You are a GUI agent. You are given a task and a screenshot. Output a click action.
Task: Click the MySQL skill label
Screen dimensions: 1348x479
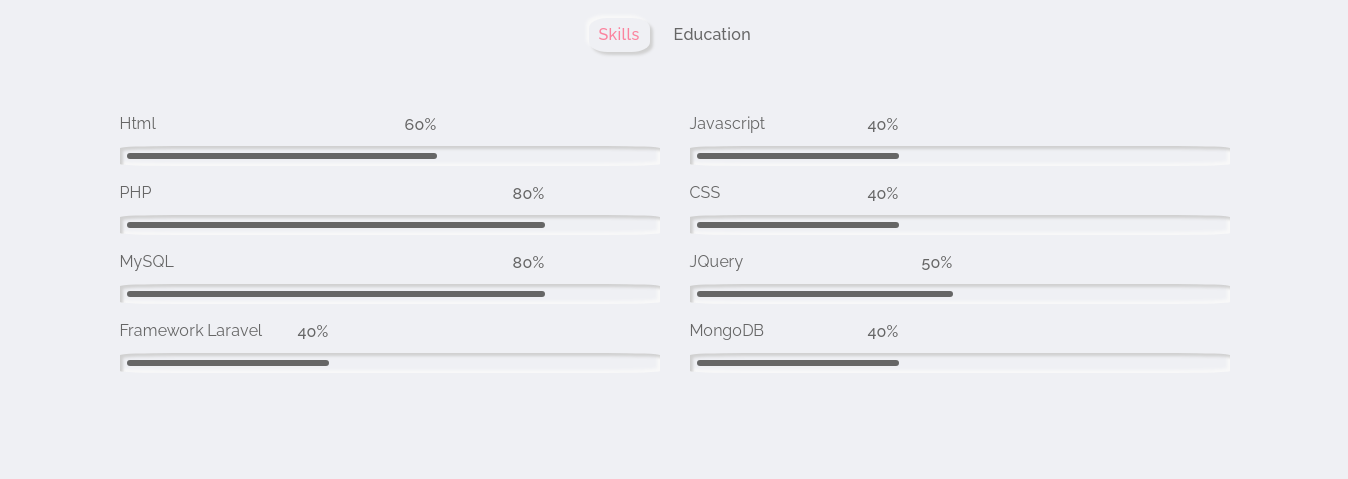tap(147, 262)
